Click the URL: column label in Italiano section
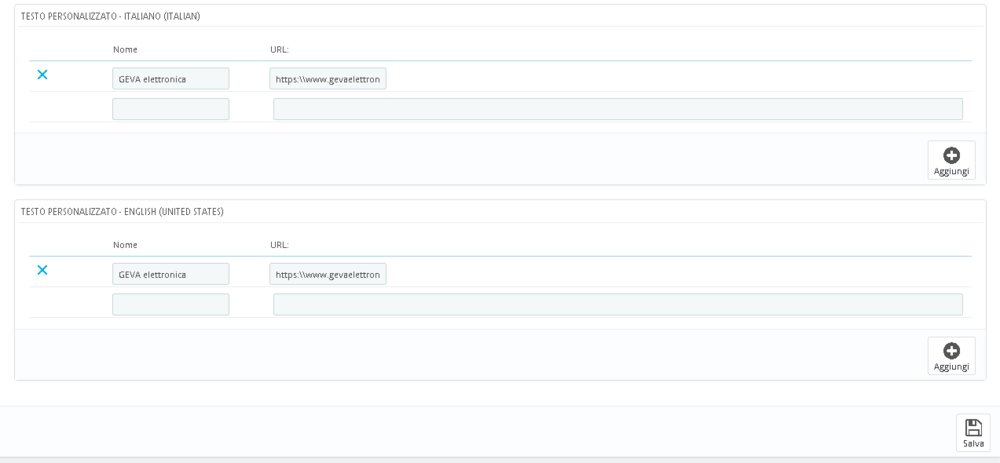1000x463 pixels. coord(279,49)
